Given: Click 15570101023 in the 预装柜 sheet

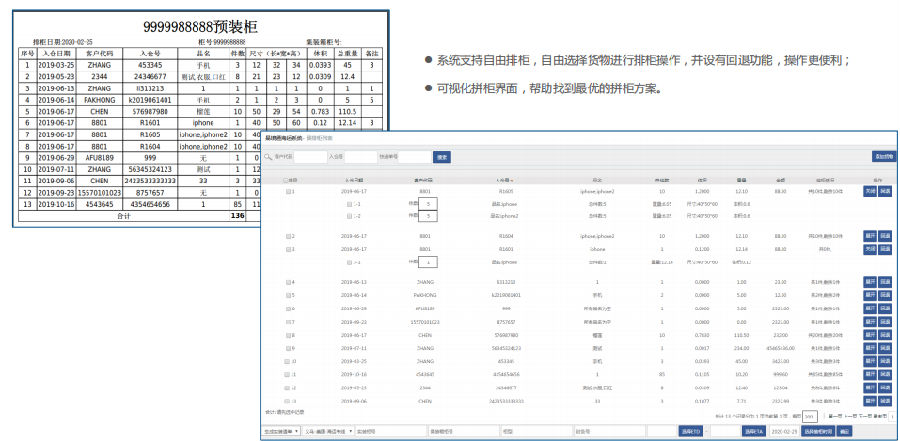Looking at the screenshot, I should coord(99,193).
